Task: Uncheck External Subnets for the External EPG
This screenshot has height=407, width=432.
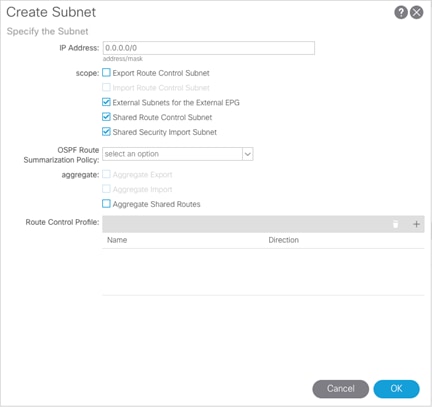Action: tap(106, 102)
